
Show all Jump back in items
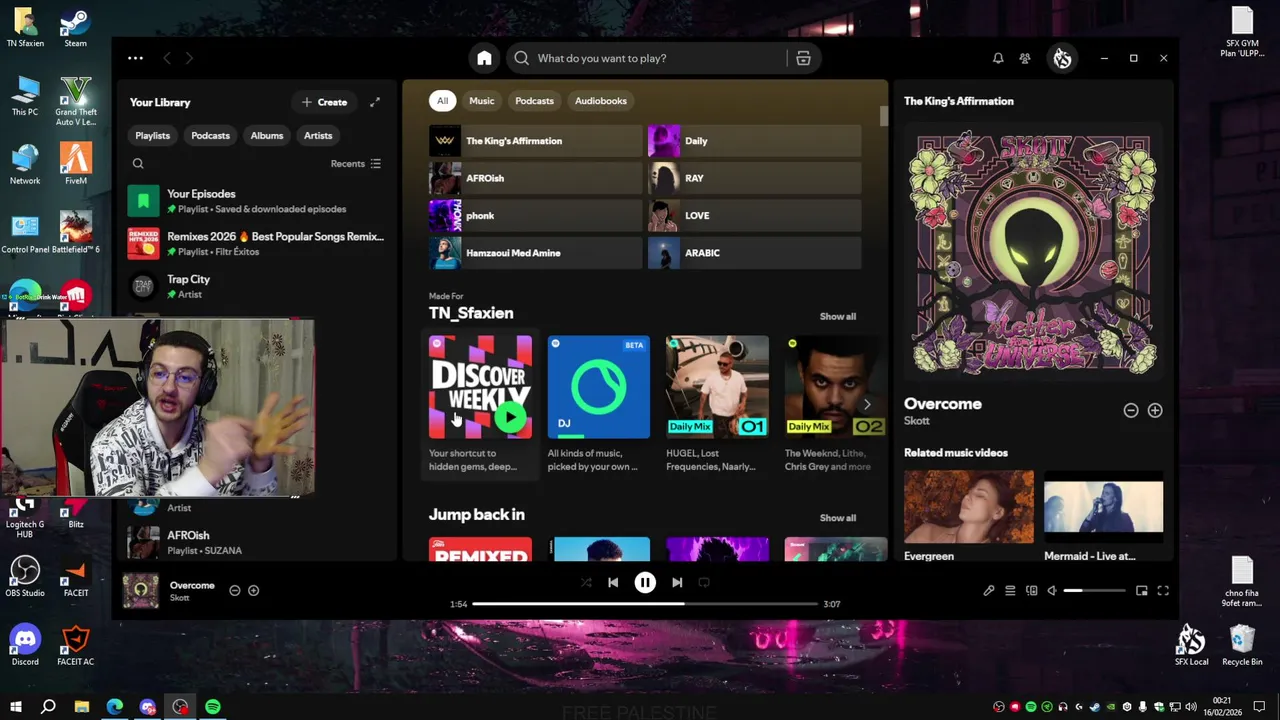point(838,518)
